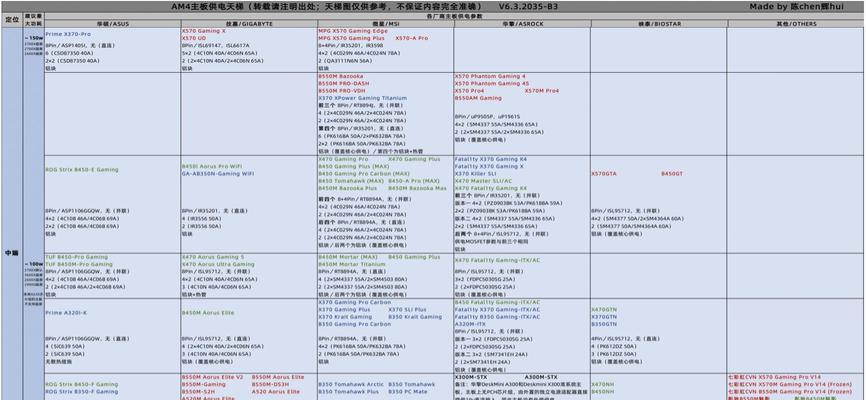Click the 定位 header cell
Screen dimensions: 866x400
coord(12,20)
